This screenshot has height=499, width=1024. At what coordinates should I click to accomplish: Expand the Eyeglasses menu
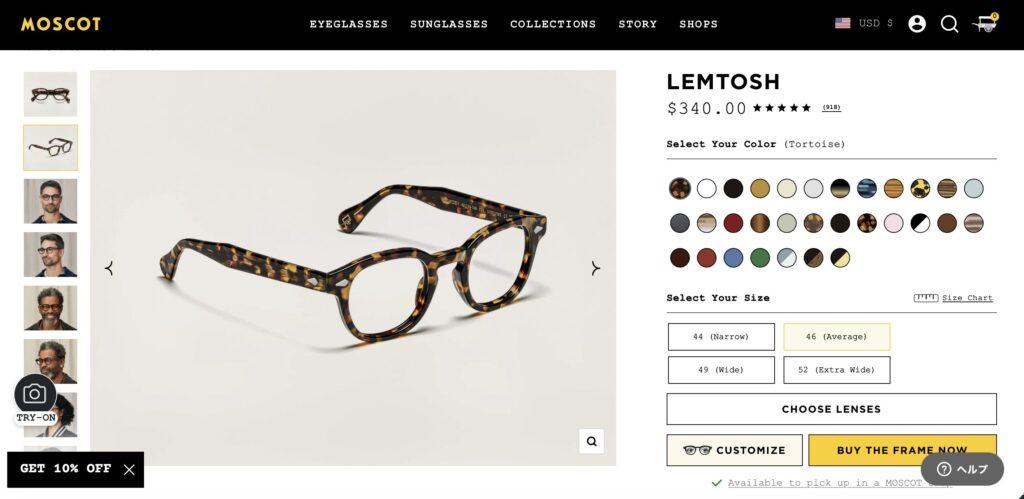[348, 24]
